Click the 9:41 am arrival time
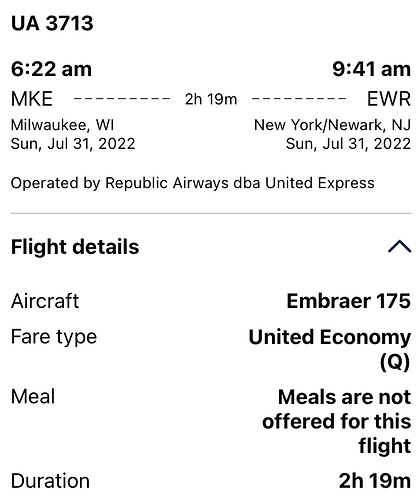This screenshot has width=420, height=500. pyautogui.click(x=371, y=69)
